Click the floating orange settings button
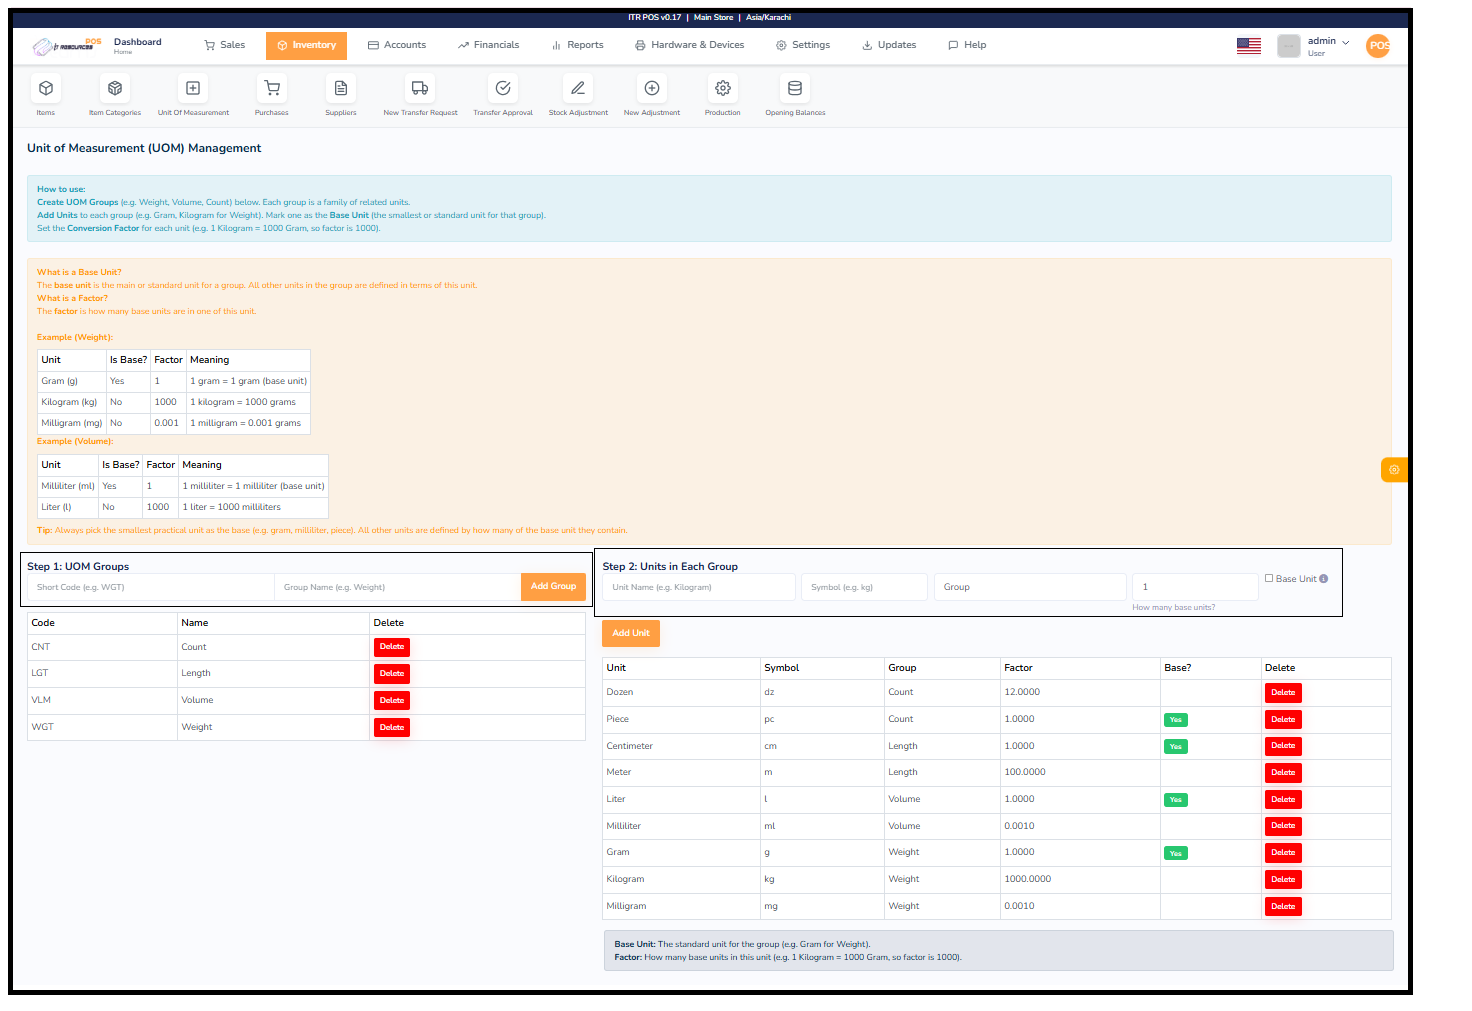1472x1011 pixels. tap(1393, 469)
